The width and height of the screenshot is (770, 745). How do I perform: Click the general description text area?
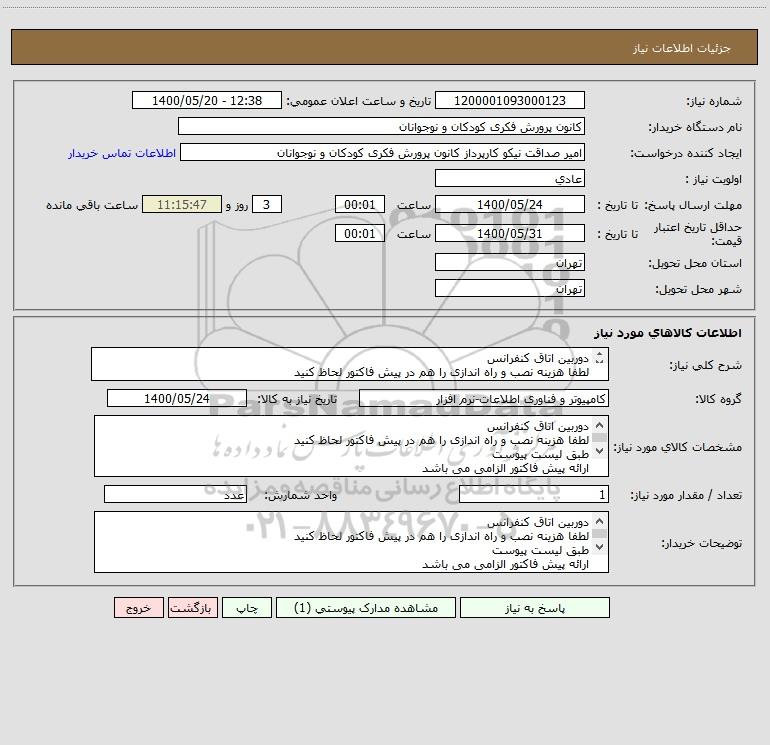pyautogui.click(x=350, y=364)
